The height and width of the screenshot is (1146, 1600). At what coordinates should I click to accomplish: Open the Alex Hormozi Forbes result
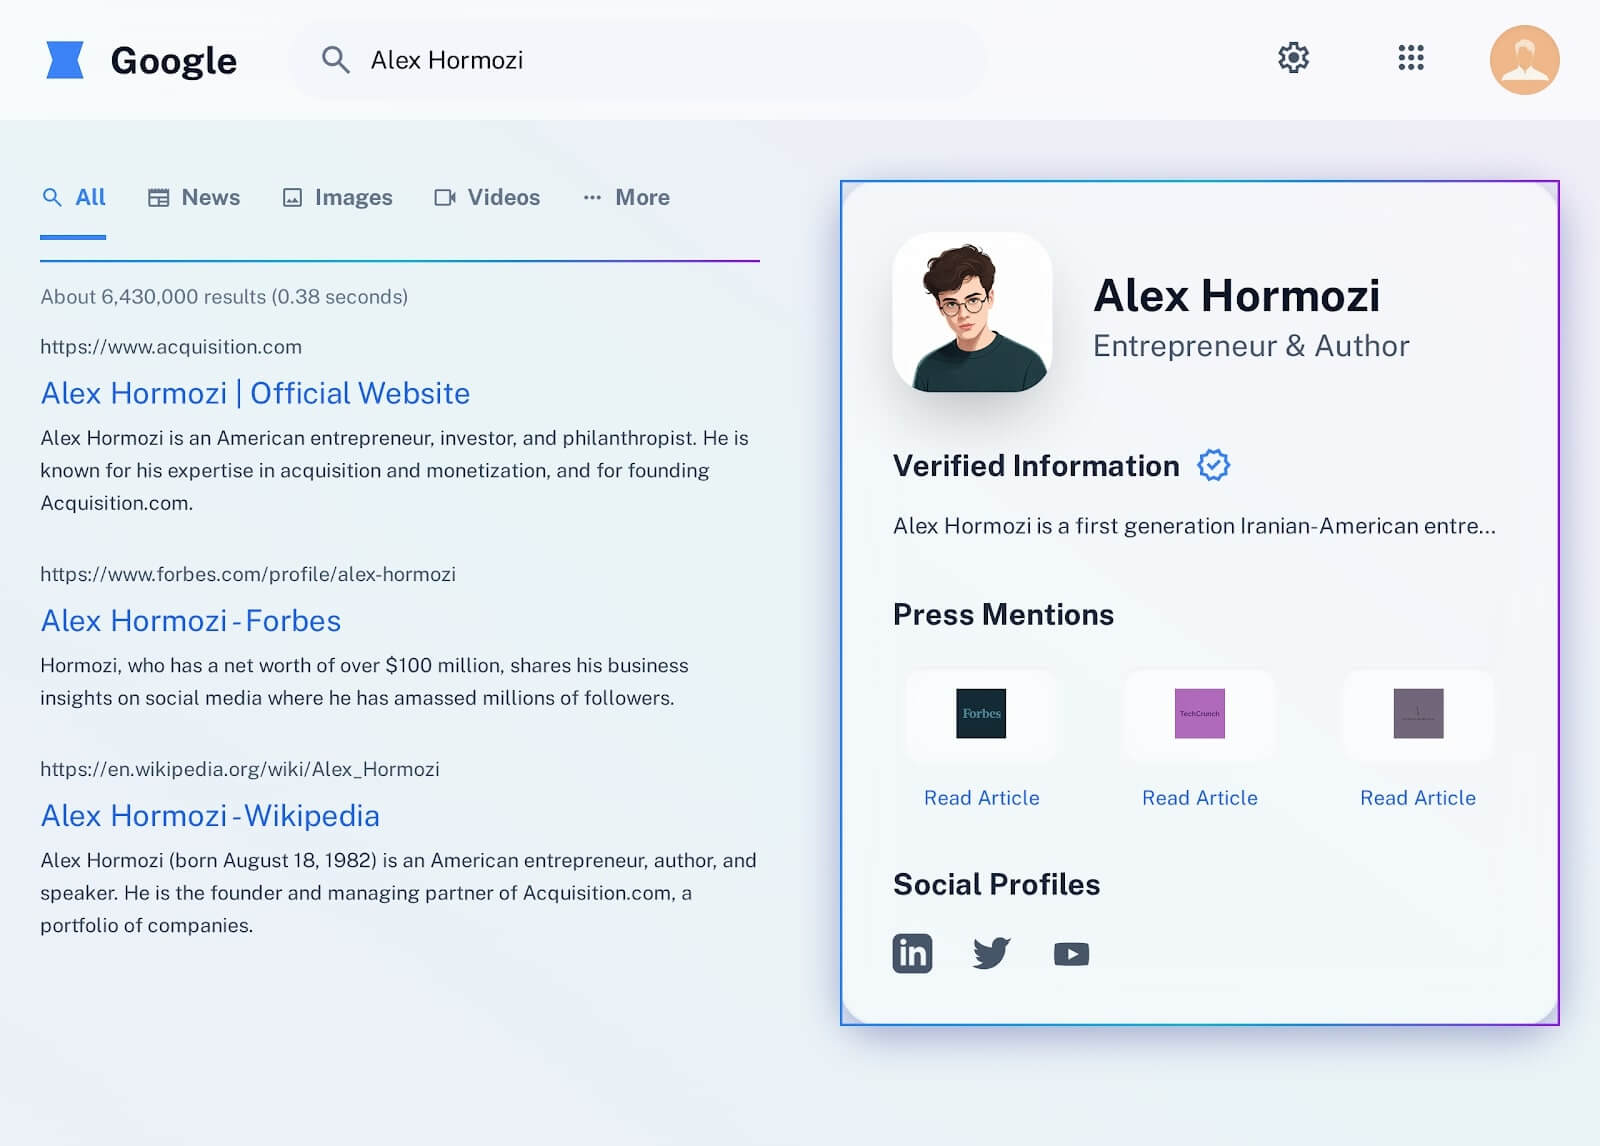(190, 620)
